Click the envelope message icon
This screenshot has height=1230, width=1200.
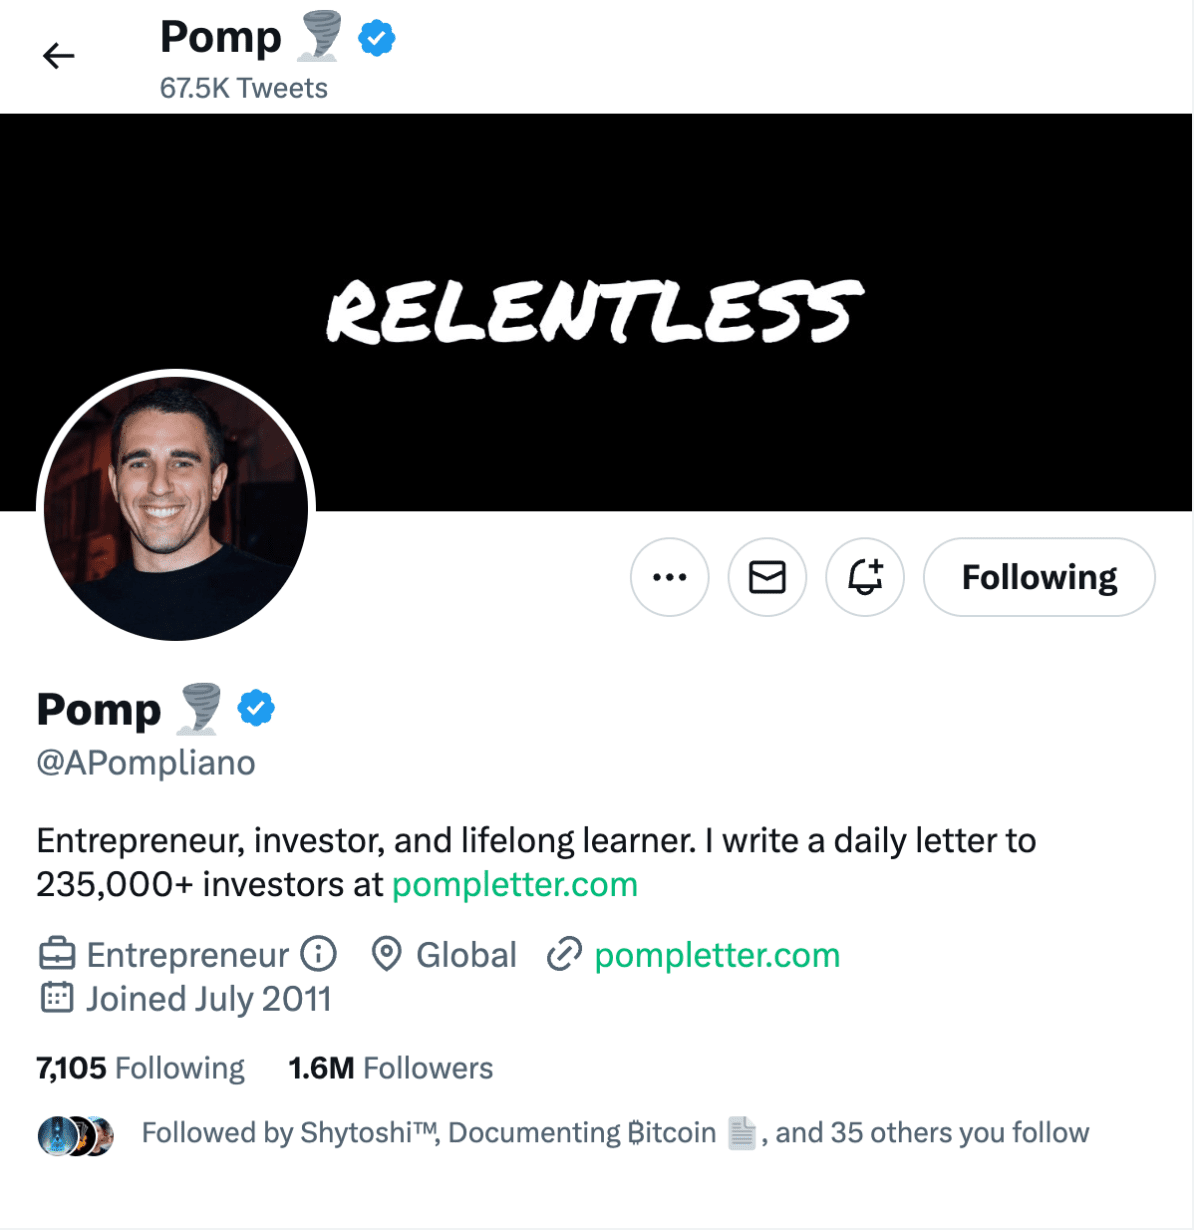767,577
